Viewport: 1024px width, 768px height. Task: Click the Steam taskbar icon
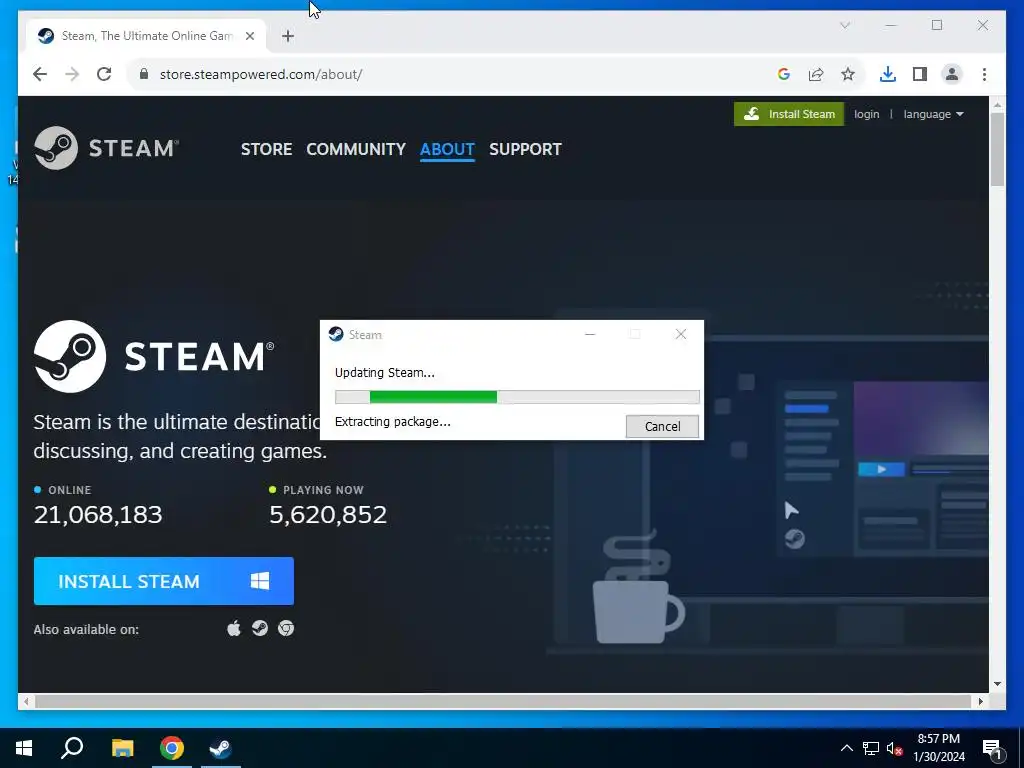221,748
